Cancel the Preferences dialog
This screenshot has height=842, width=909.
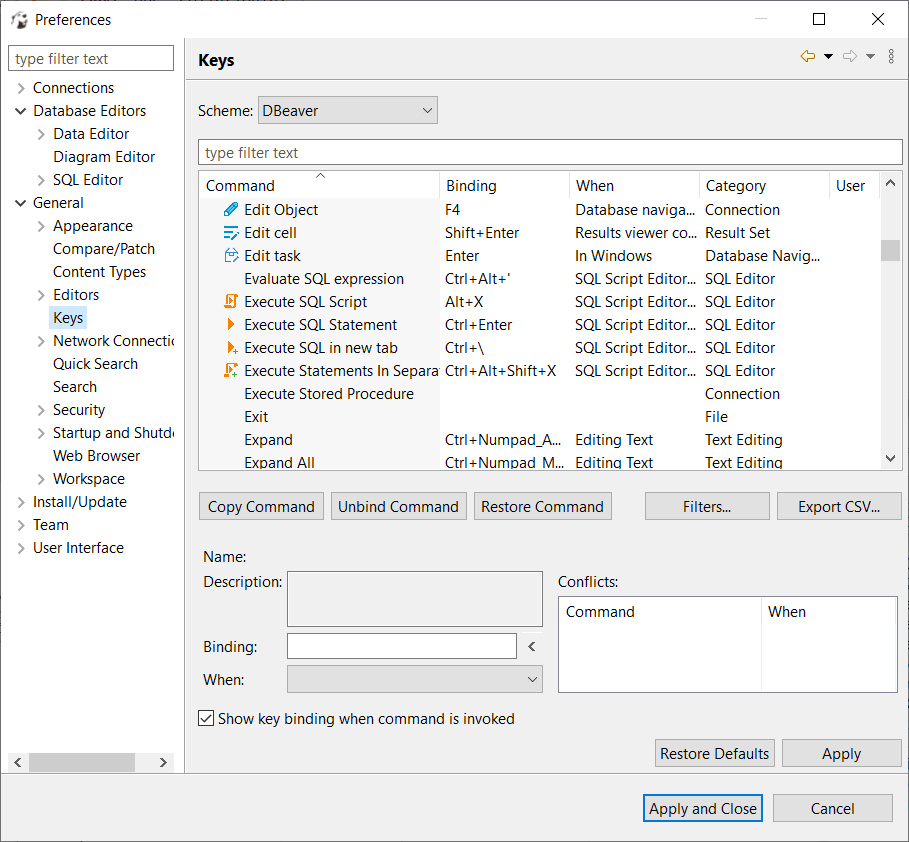(x=832, y=808)
